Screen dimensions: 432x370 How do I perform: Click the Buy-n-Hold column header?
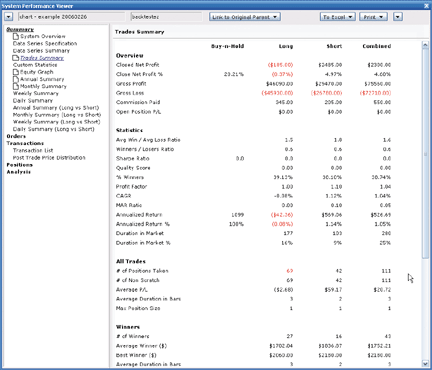point(227,46)
